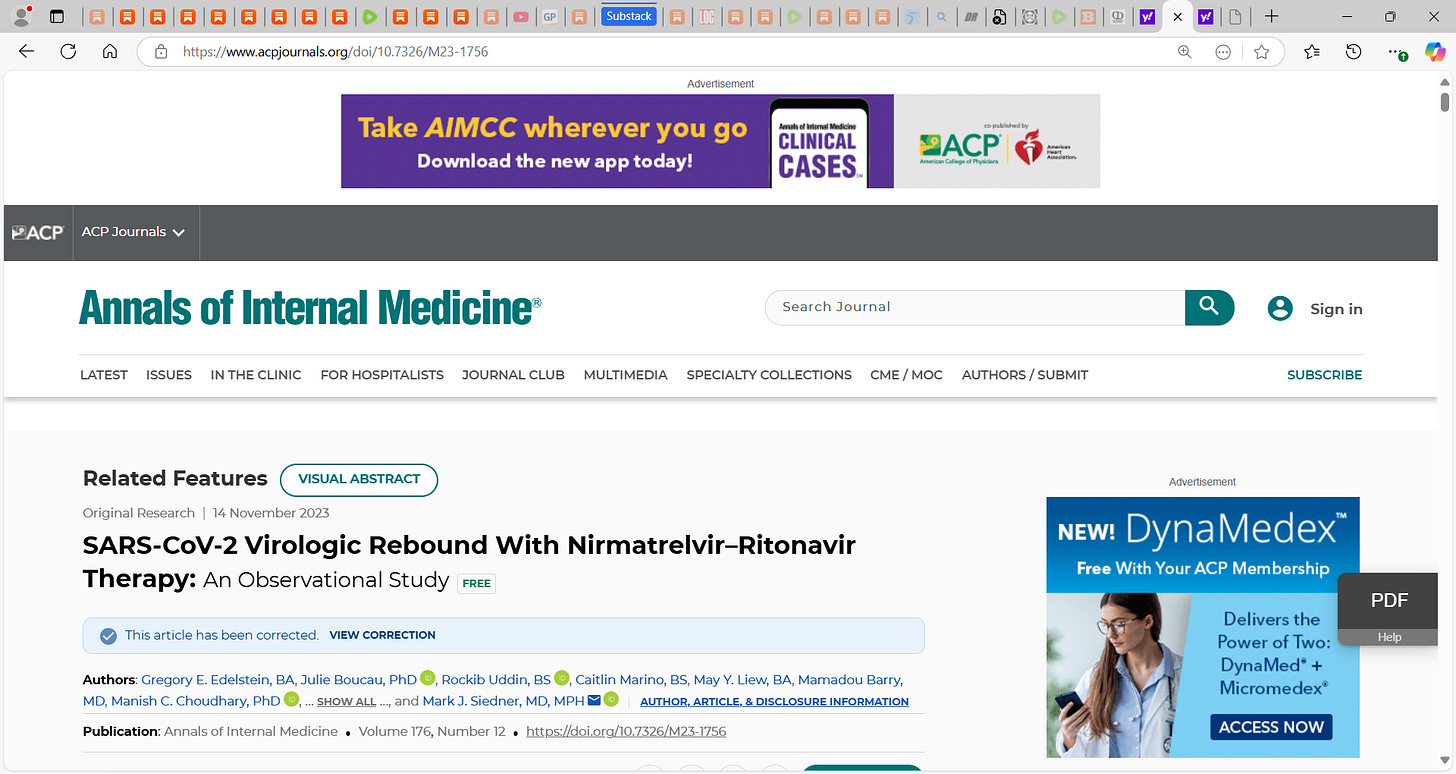Open the VISUAL ABSTRACT button
Screen dimensions: 1456x774
(359, 479)
